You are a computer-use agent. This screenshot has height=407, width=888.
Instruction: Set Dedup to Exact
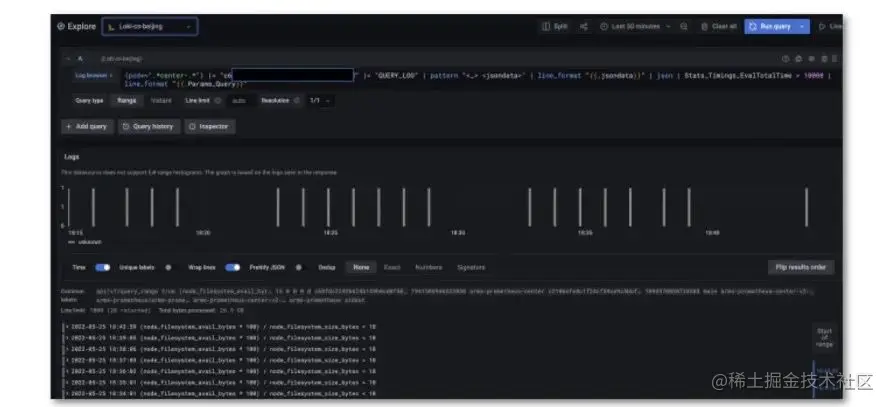(392, 267)
